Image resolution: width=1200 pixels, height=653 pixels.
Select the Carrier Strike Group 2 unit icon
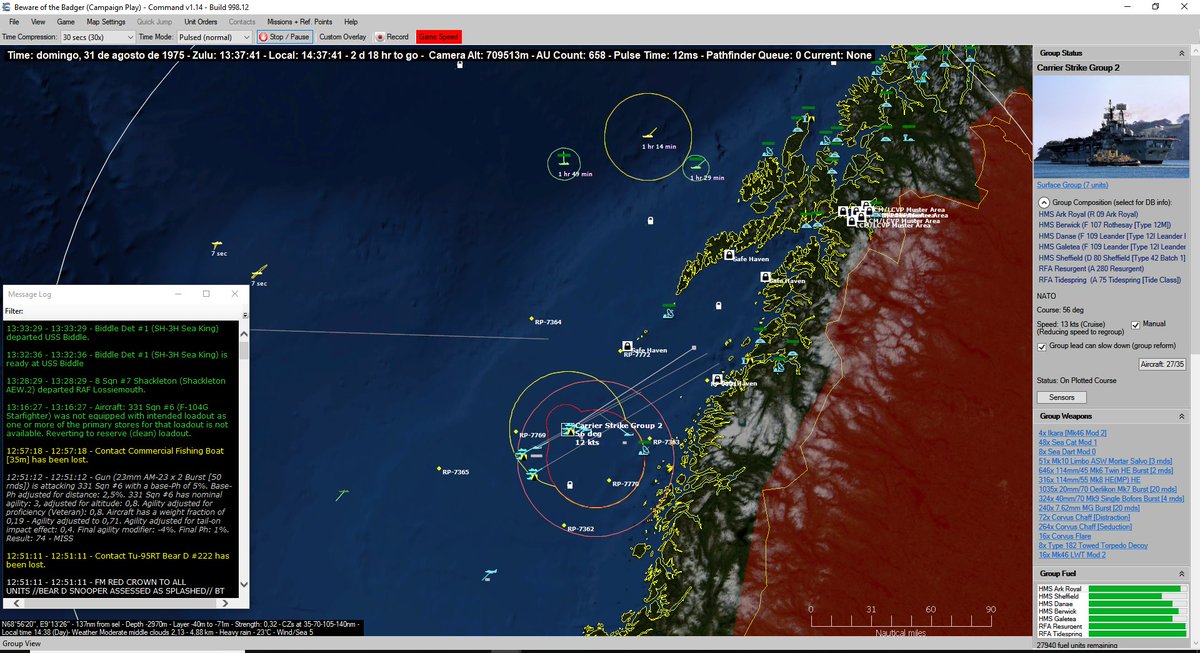coord(567,428)
